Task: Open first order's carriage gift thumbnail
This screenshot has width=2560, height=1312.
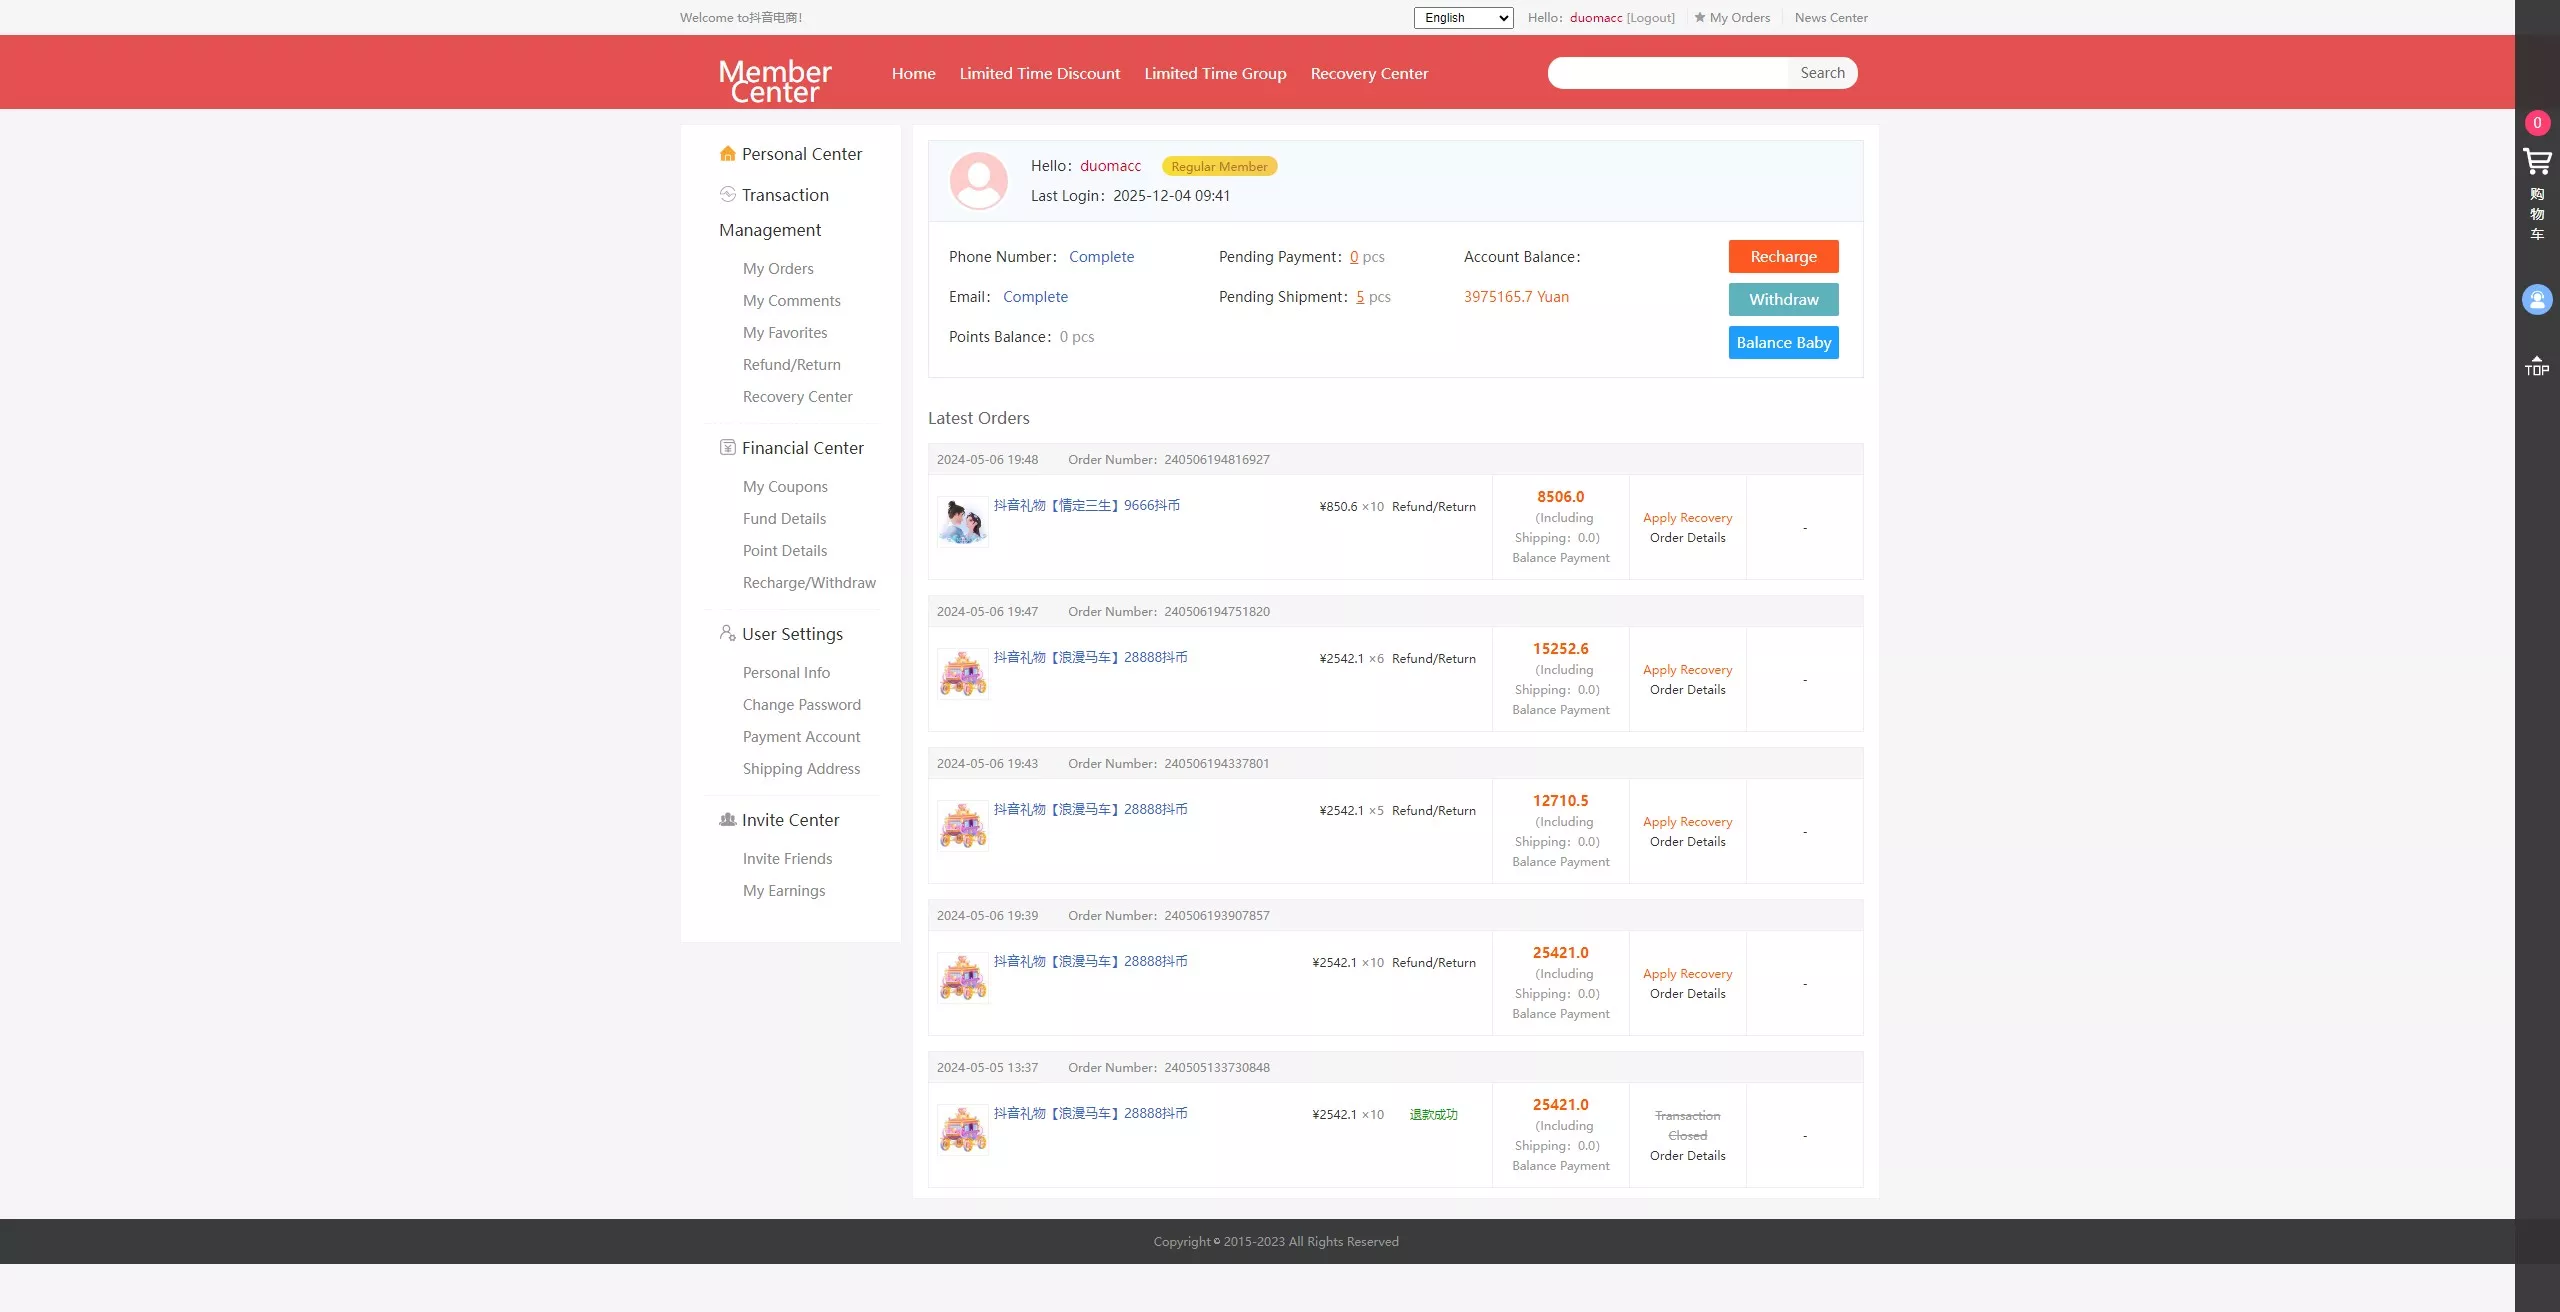Action: (x=963, y=674)
